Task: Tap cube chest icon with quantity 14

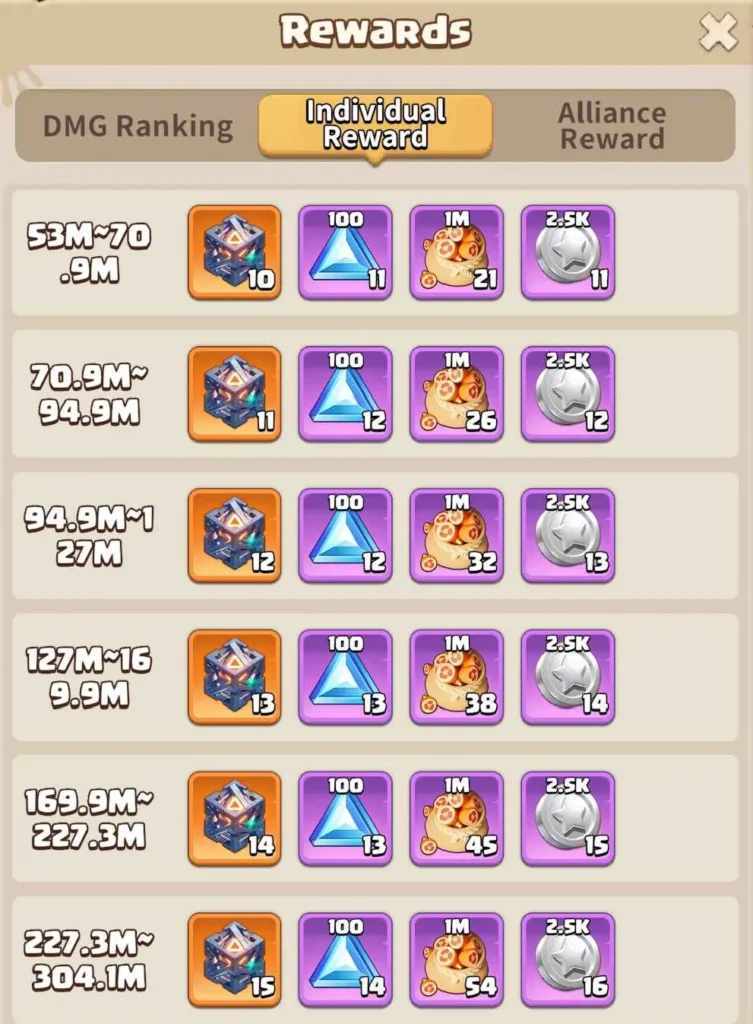Action: tap(235, 818)
